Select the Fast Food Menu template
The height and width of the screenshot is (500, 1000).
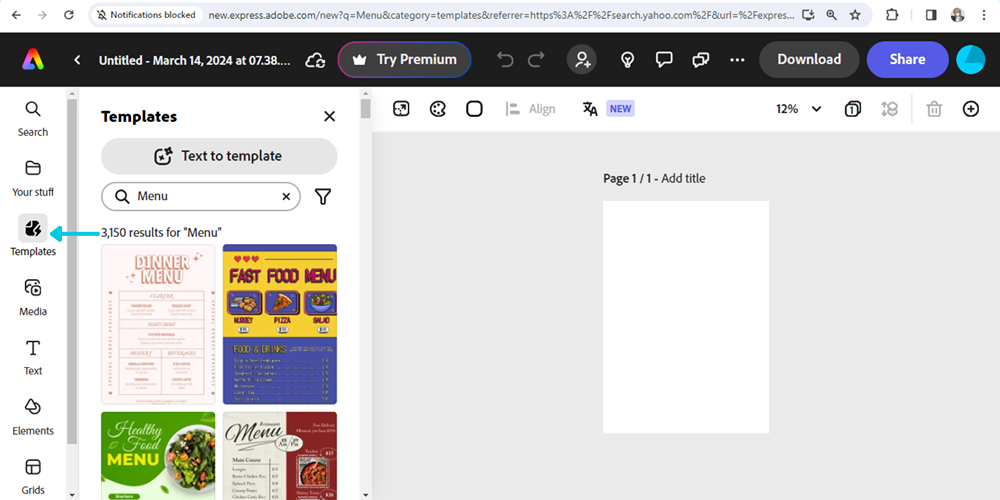click(x=280, y=324)
